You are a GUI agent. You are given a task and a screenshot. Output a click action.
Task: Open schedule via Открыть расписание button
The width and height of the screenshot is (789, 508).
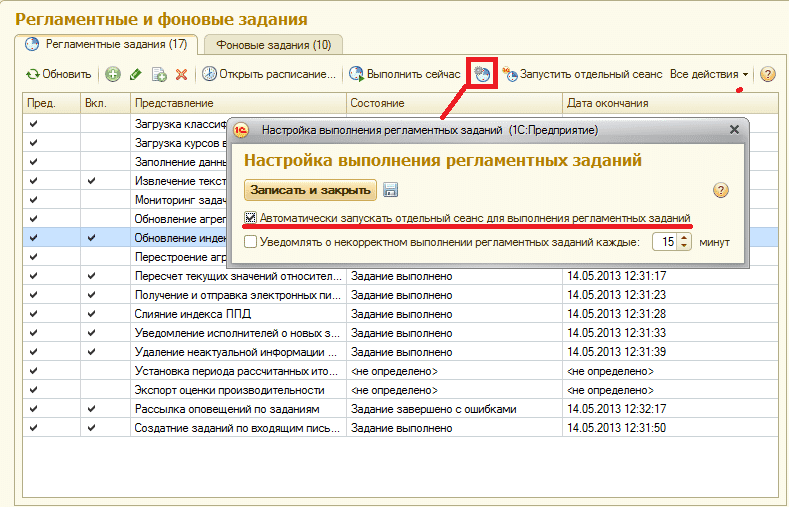tap(269, 74)
